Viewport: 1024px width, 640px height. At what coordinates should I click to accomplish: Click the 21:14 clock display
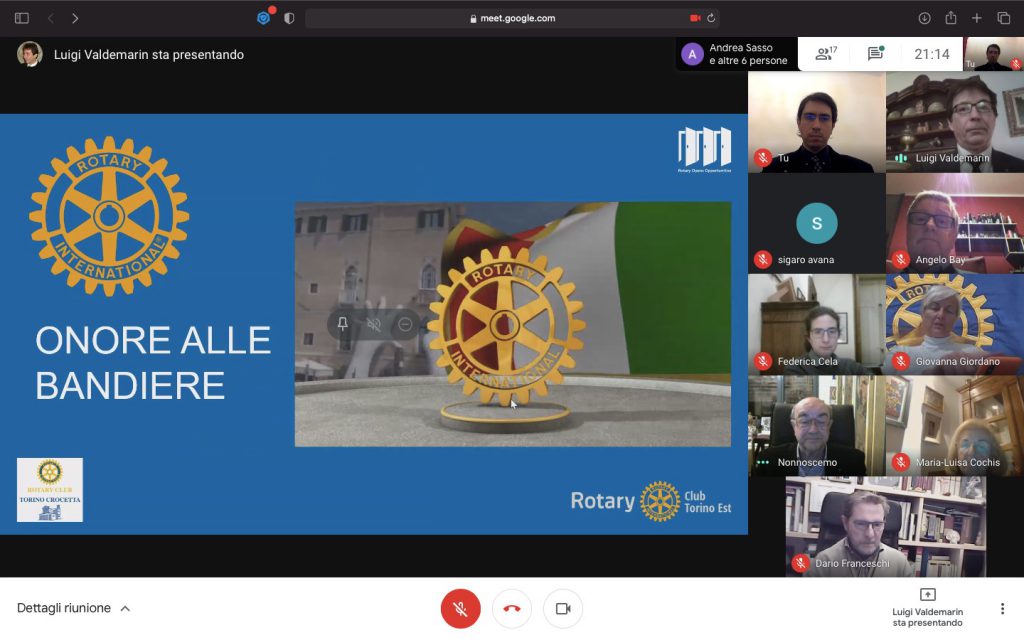[x=931, y=54]
